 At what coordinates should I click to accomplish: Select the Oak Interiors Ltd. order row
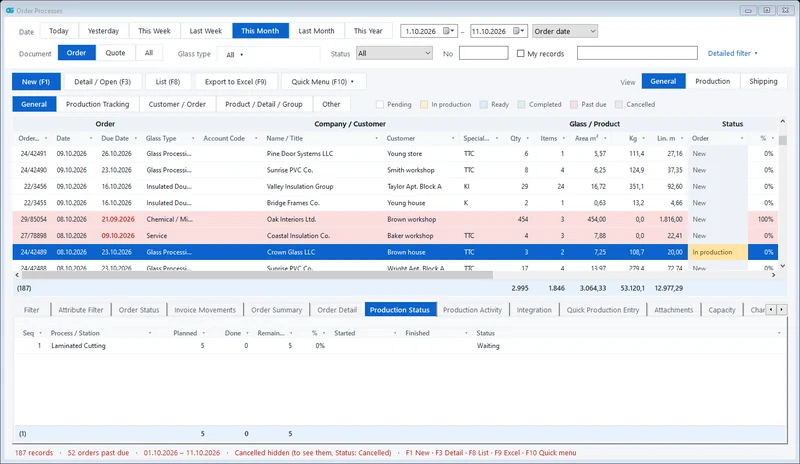click(395, 219)
